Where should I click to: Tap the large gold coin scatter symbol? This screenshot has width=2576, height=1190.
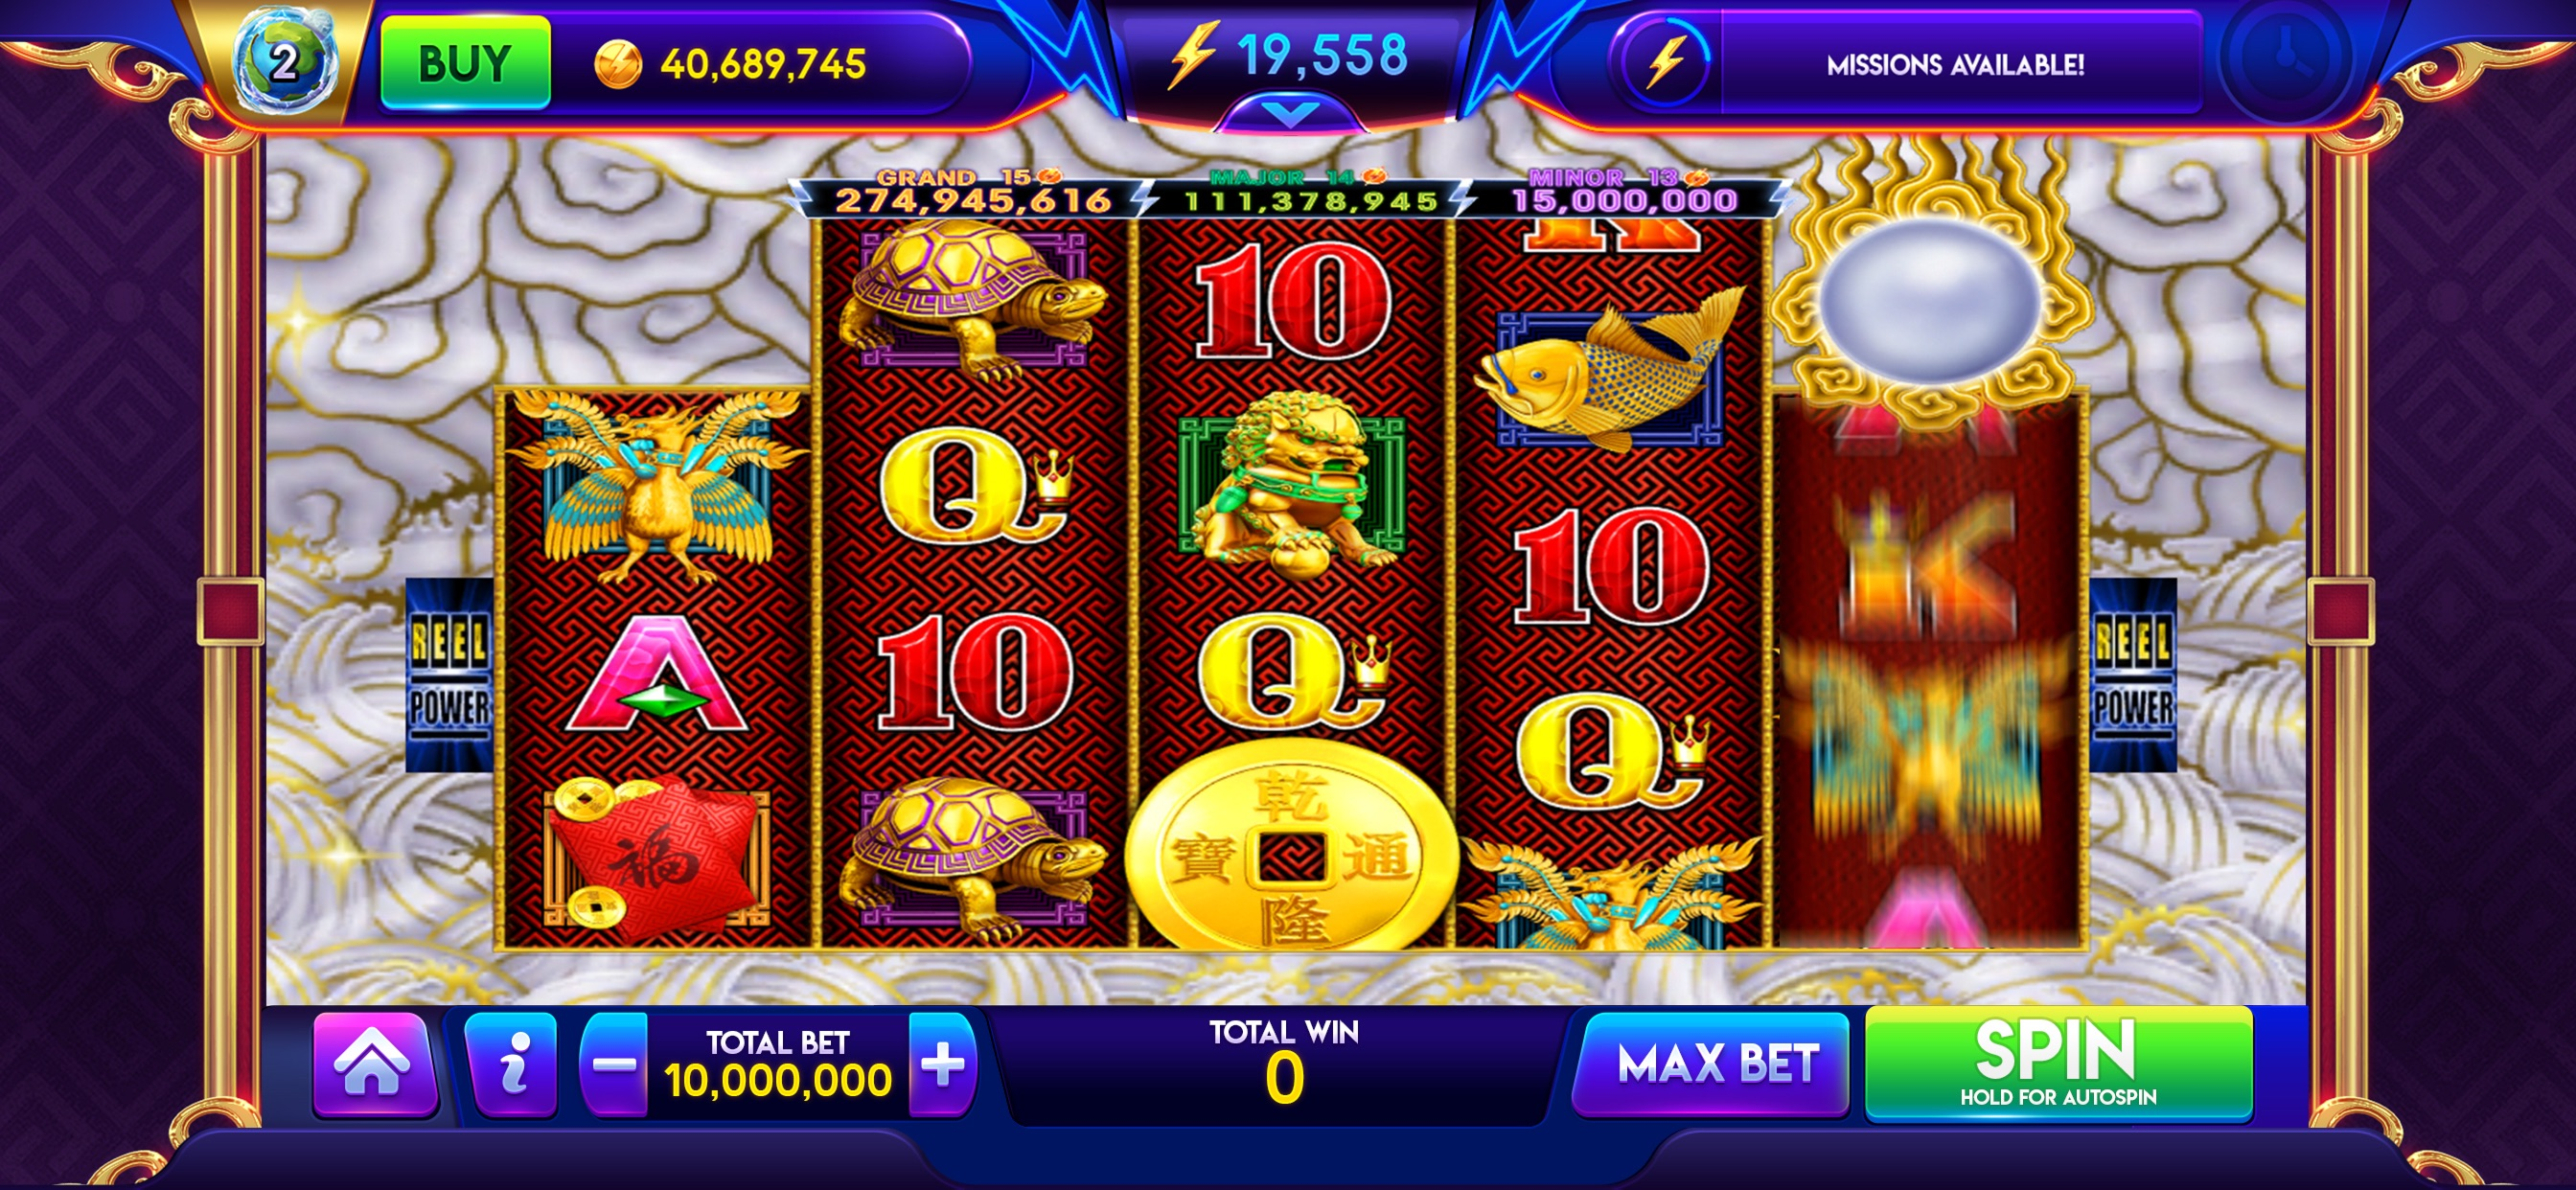pos(1290,850)
